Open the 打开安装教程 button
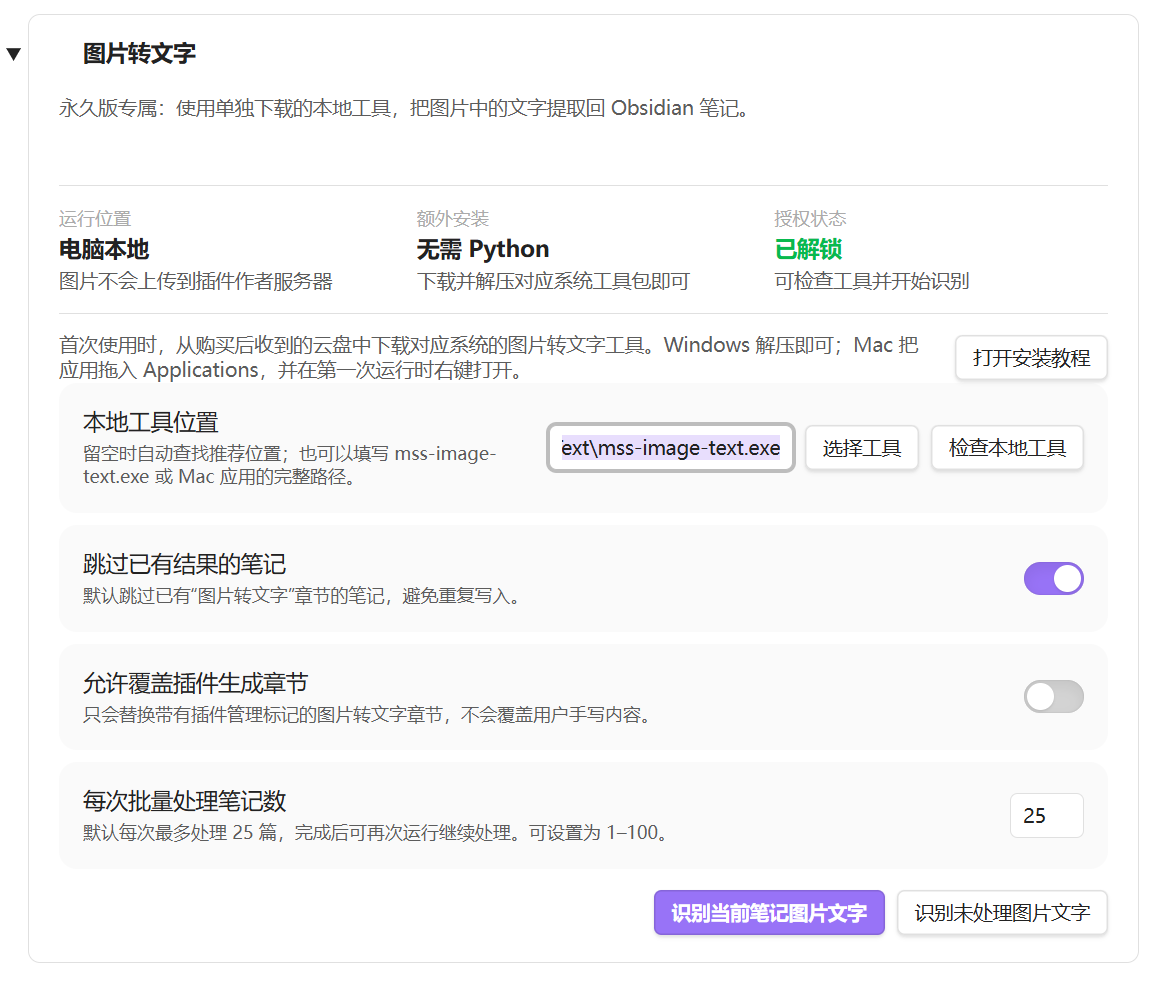Screen dimensions: 1158x981 [1031, 358]
